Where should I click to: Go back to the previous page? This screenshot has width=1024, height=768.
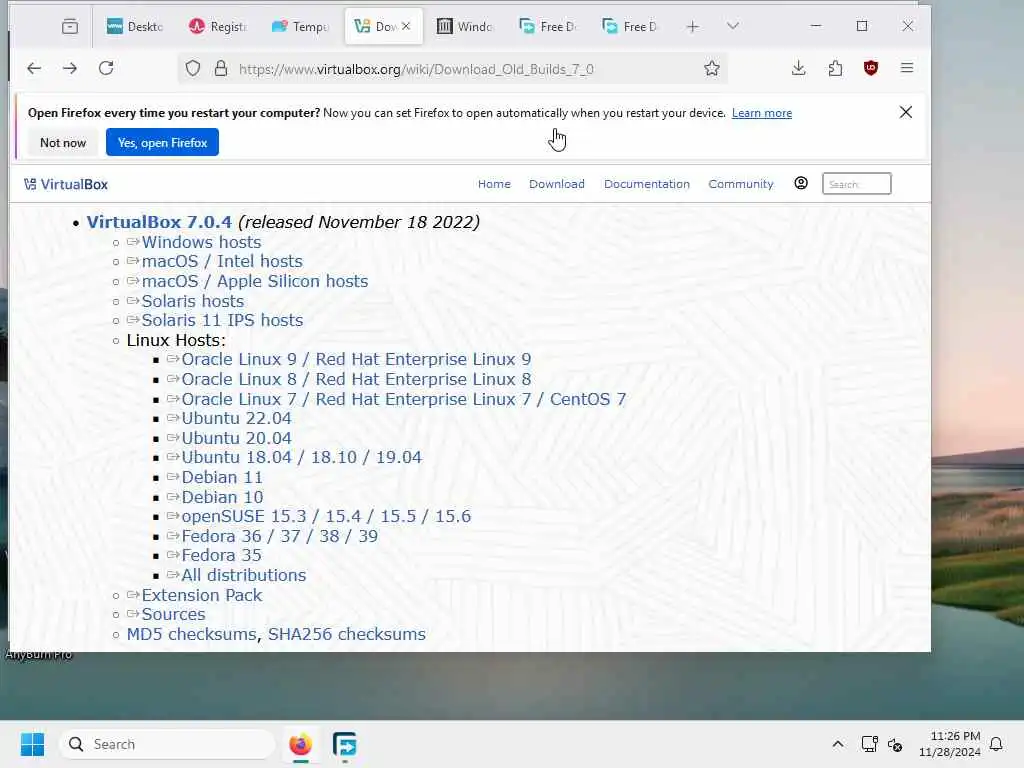[x=34, y=68]
